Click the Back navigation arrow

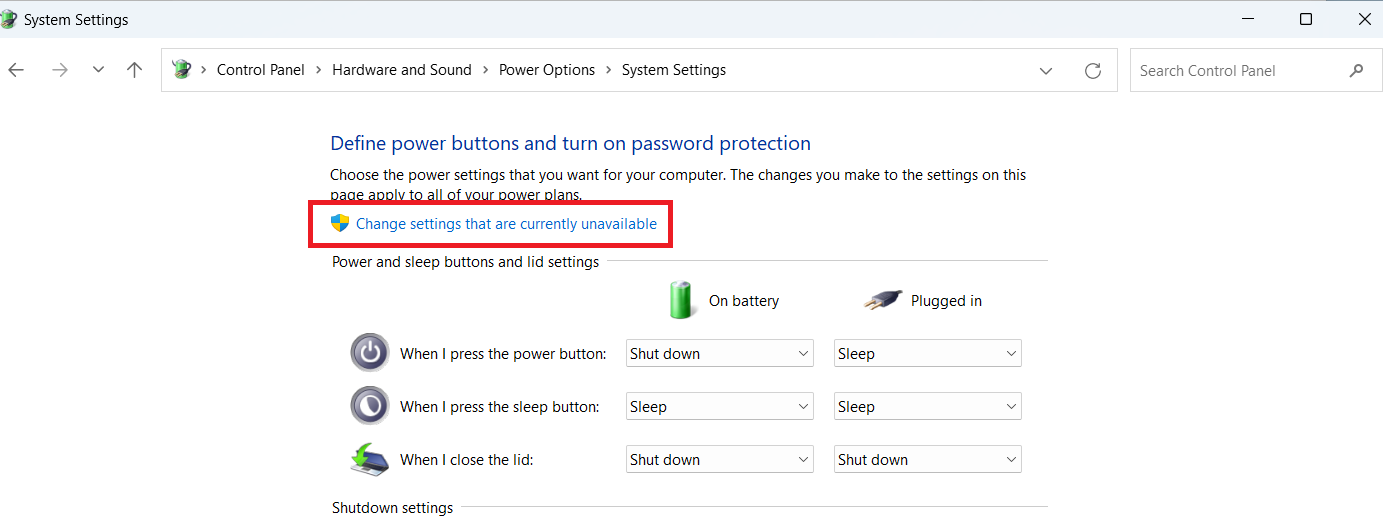coord(15,70)
